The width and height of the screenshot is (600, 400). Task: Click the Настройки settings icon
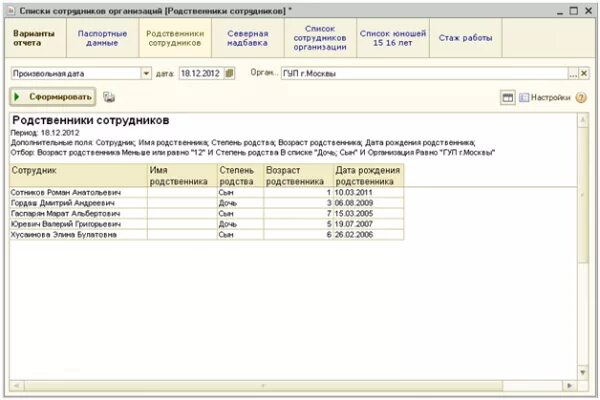point(523,98)
